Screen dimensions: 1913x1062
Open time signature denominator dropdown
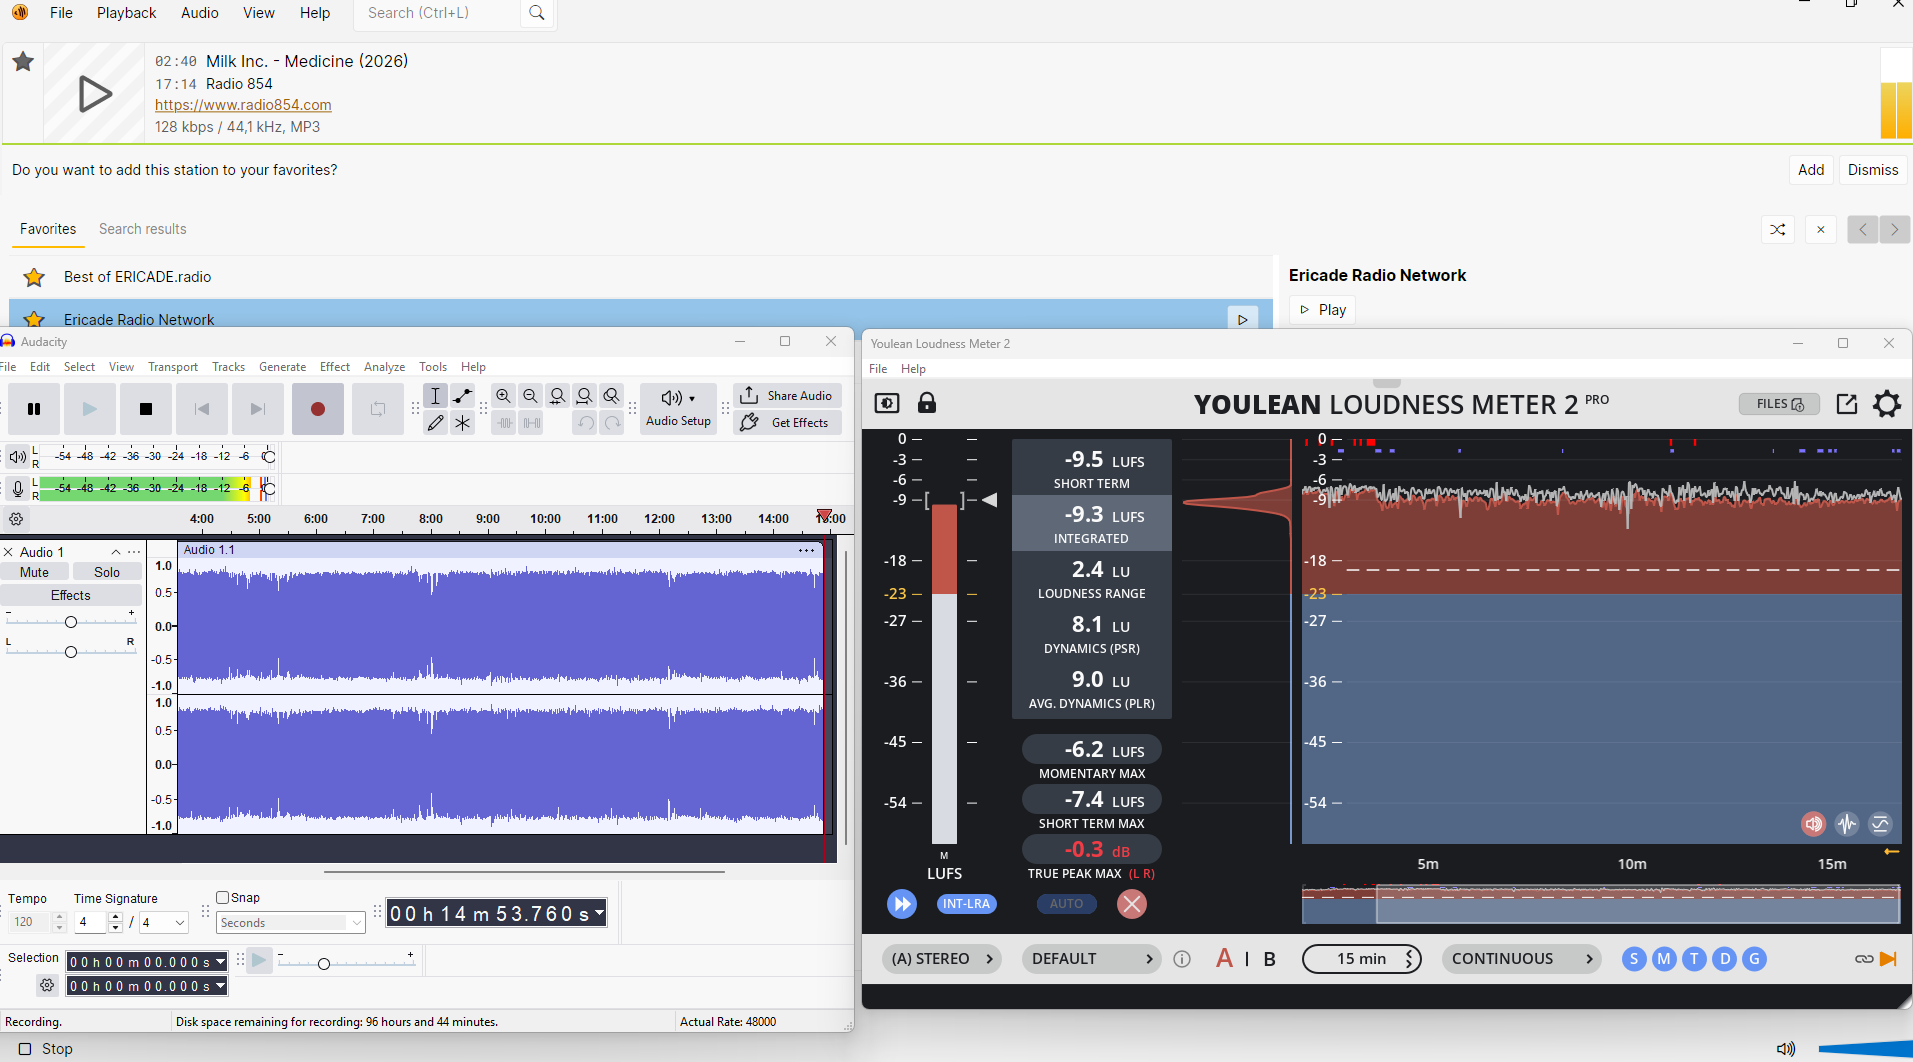pyautogui.click(x=164, y=923)
